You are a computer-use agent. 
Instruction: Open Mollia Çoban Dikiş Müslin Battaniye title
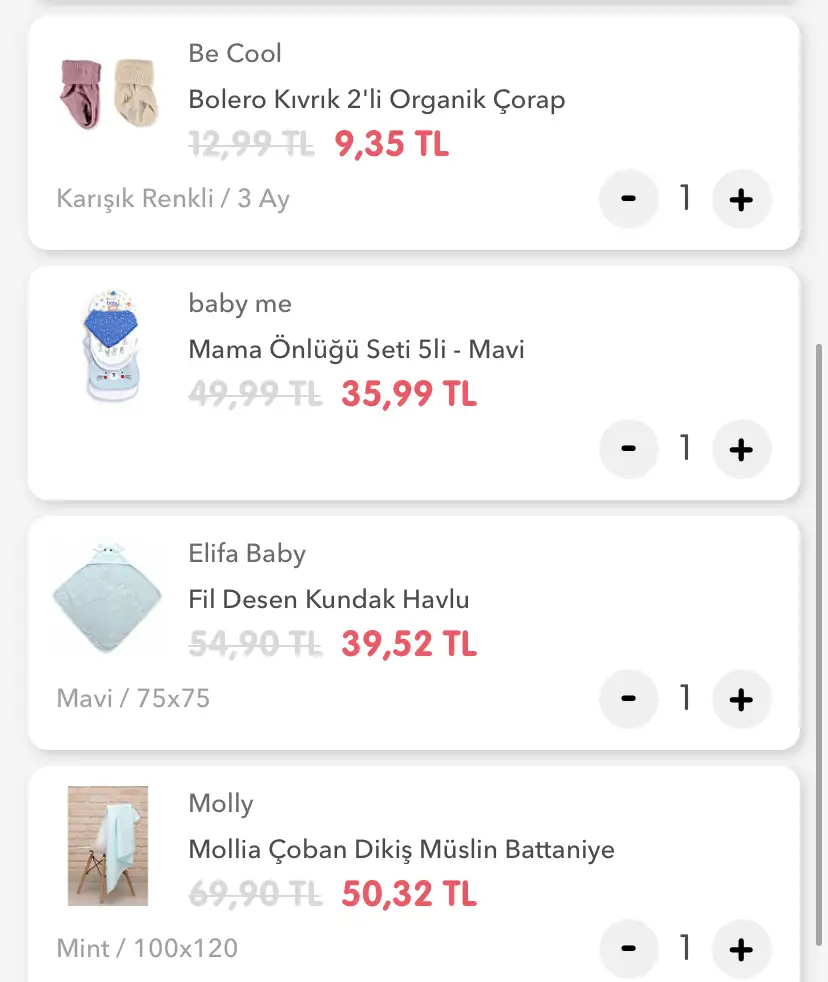tap(401, 850)
